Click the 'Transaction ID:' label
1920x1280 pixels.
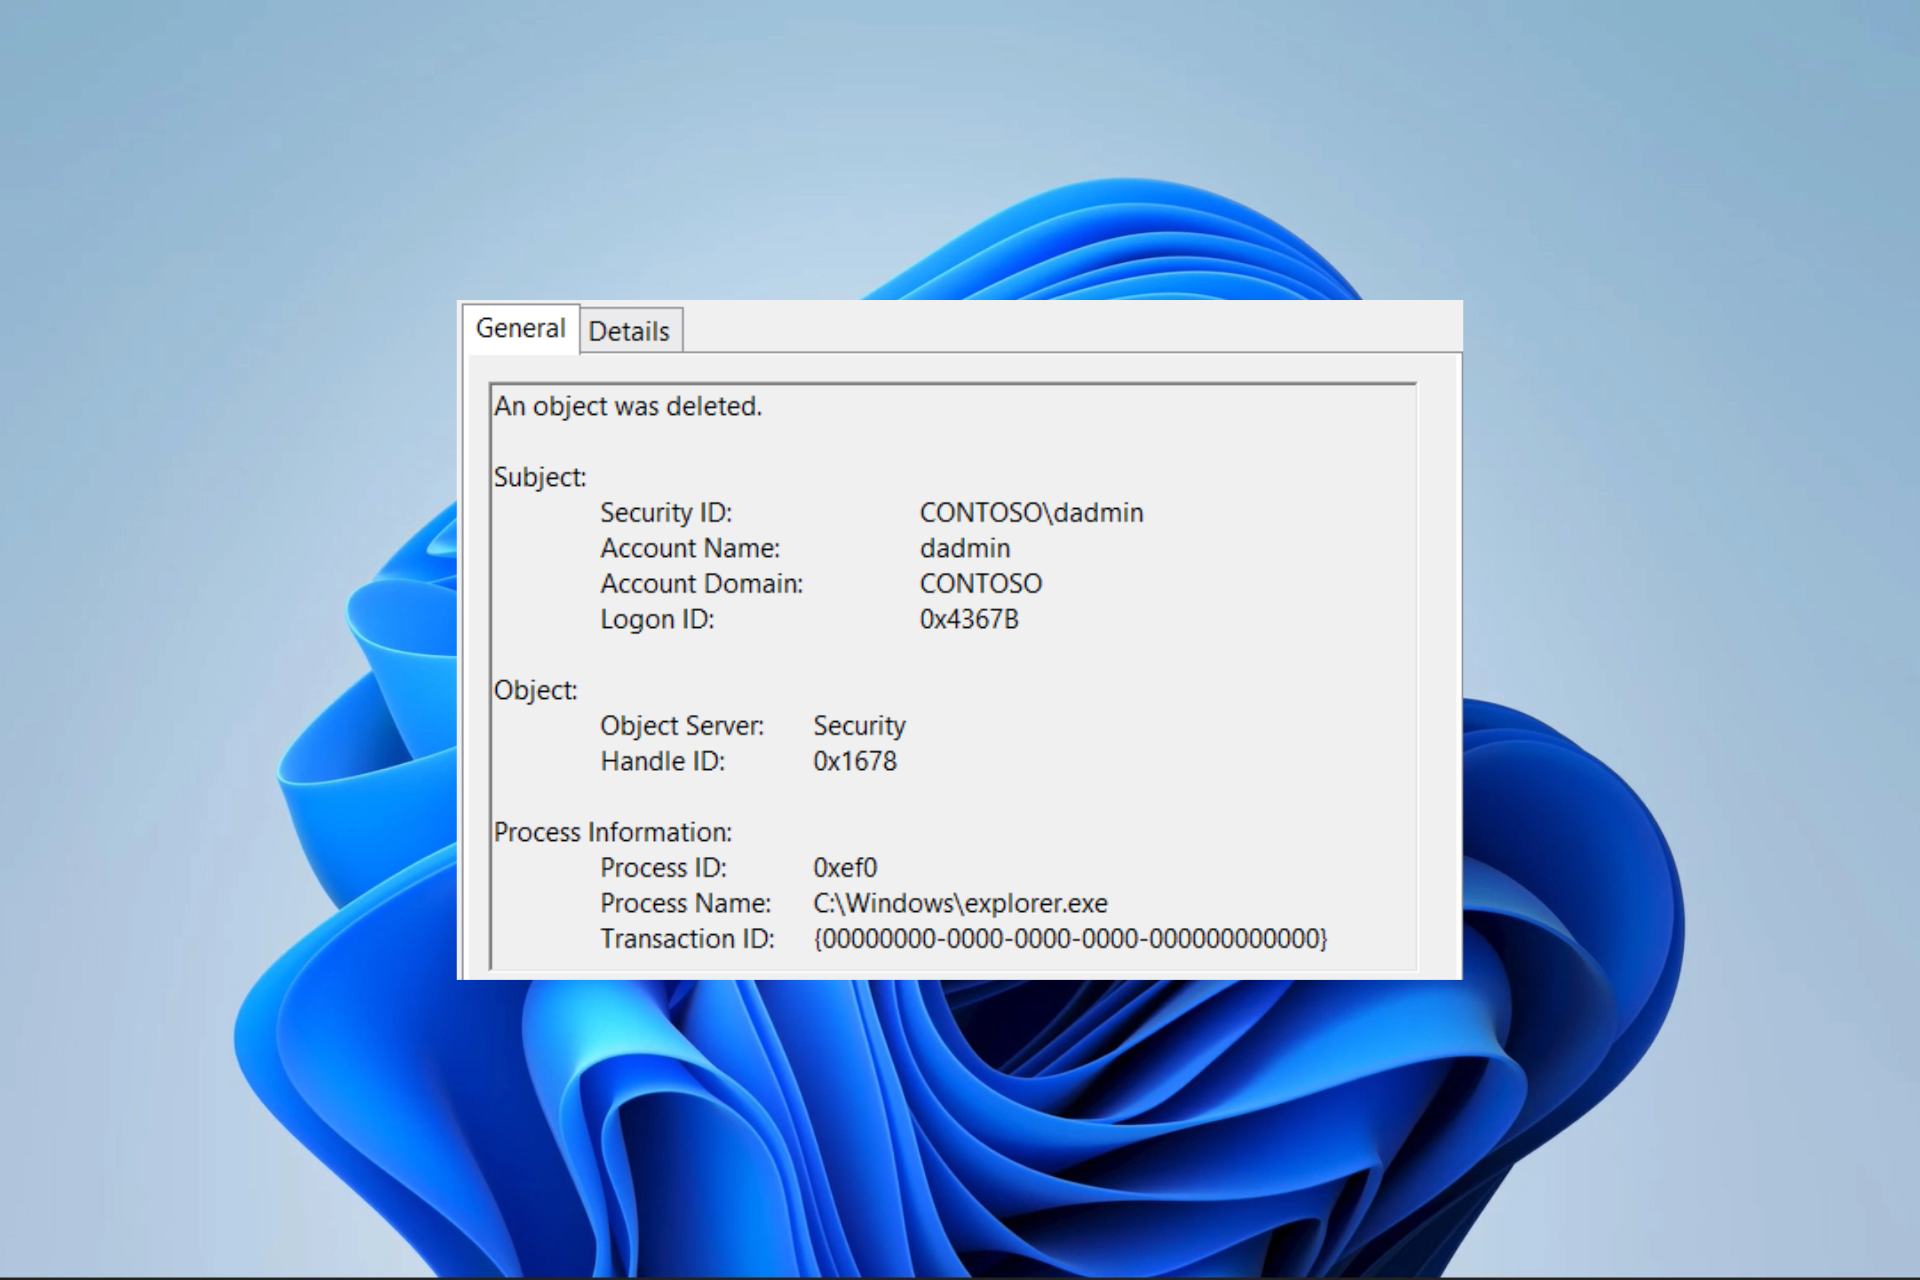[x=687, y=939]
